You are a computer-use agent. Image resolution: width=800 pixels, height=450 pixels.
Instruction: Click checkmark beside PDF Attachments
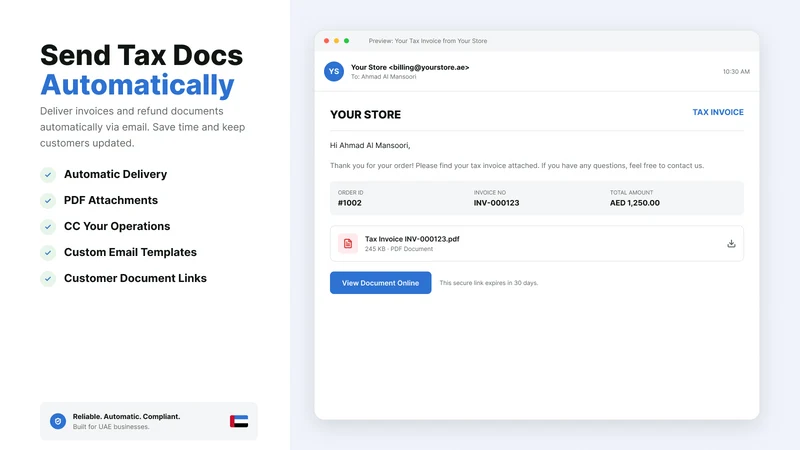[x=48, y=201]
